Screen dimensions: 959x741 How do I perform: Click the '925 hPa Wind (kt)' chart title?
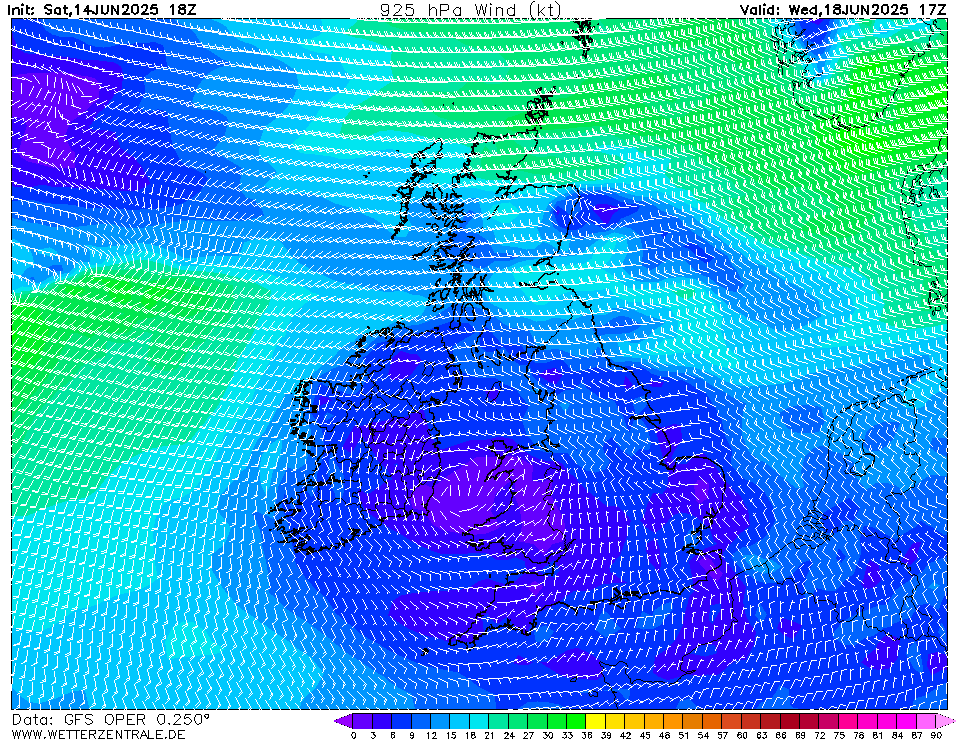pos(470,9)
